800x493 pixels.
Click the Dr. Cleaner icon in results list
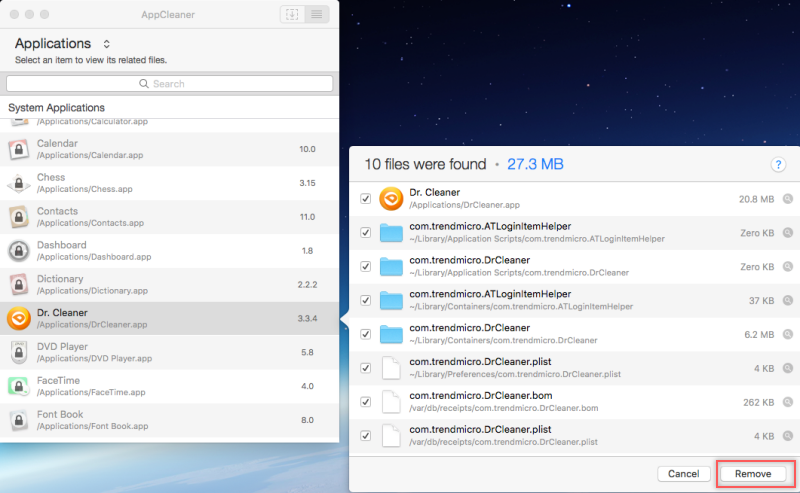(x=391, y=198)
